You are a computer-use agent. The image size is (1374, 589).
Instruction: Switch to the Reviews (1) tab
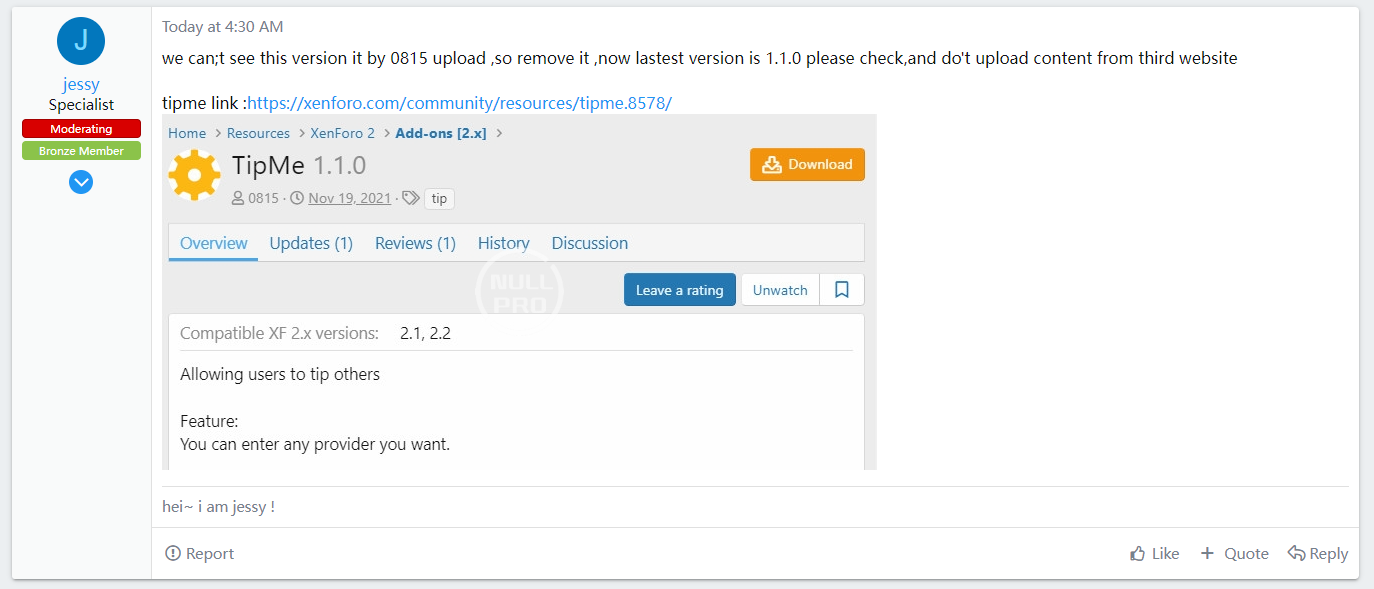[x=415, y=243]
